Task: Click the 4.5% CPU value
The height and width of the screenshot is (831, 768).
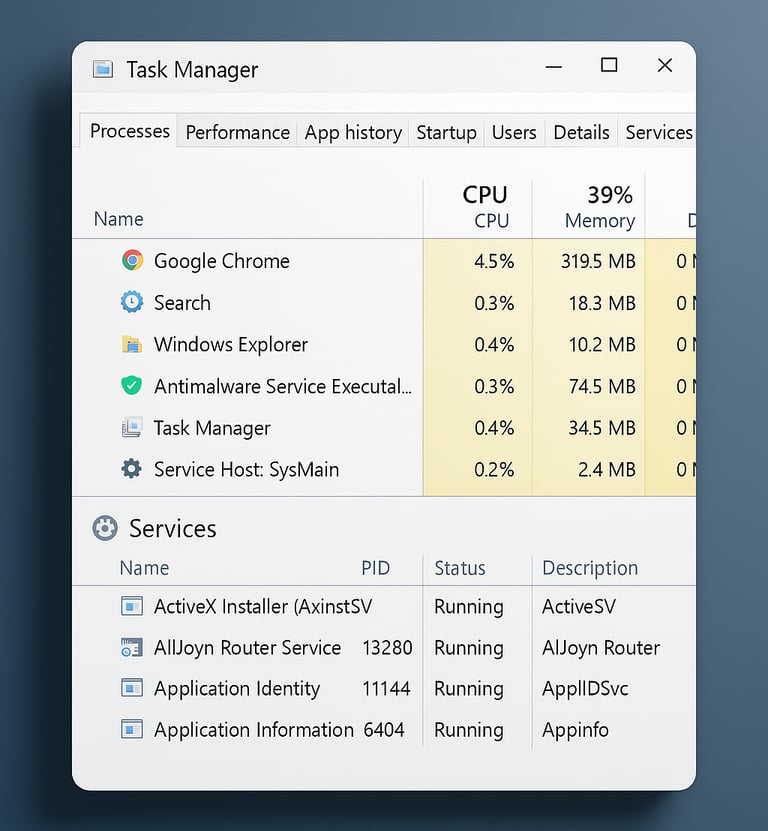Action: 494,261
